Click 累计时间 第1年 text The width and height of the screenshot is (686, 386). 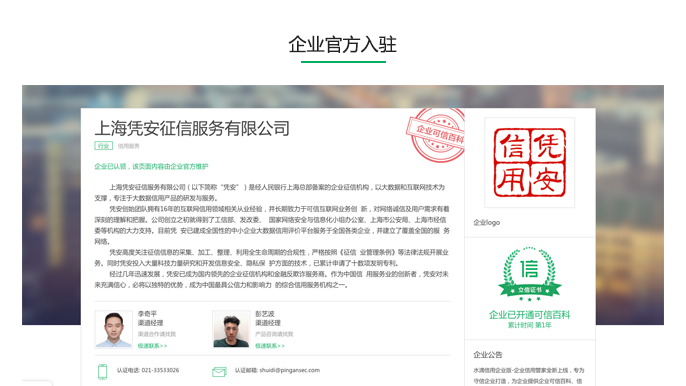point(529,325)
